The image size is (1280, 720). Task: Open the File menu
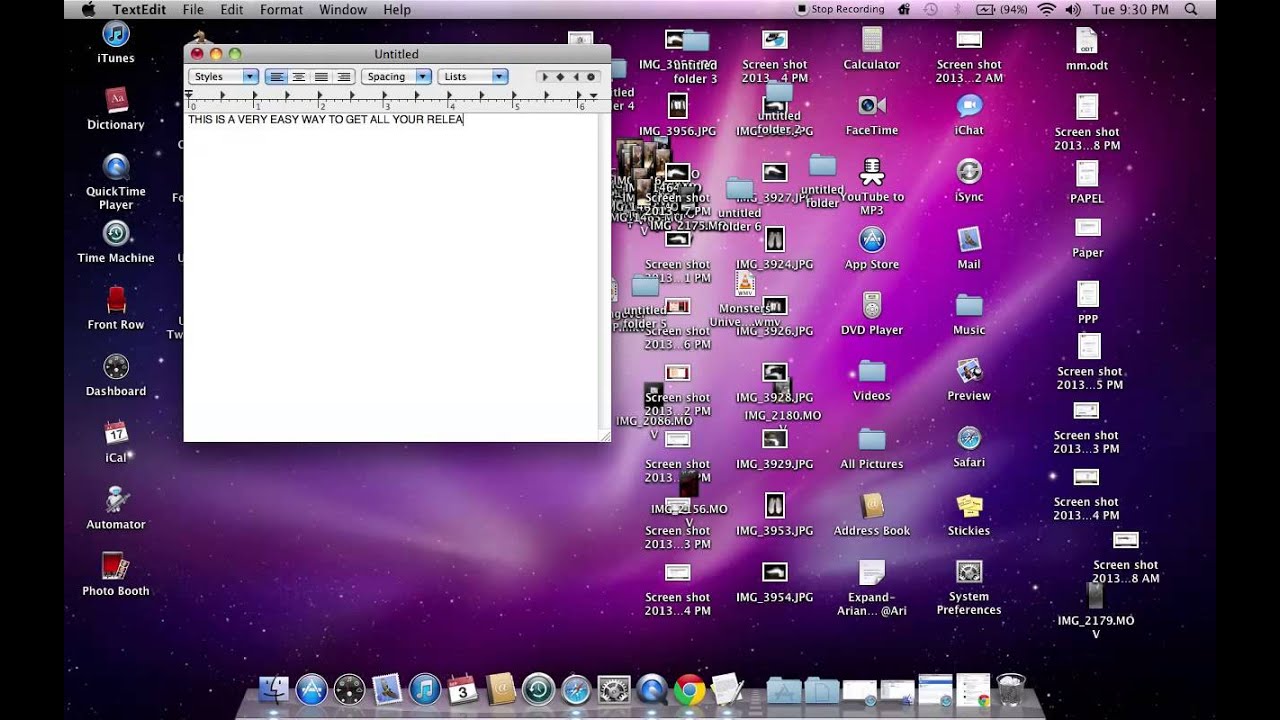(193, 9)
